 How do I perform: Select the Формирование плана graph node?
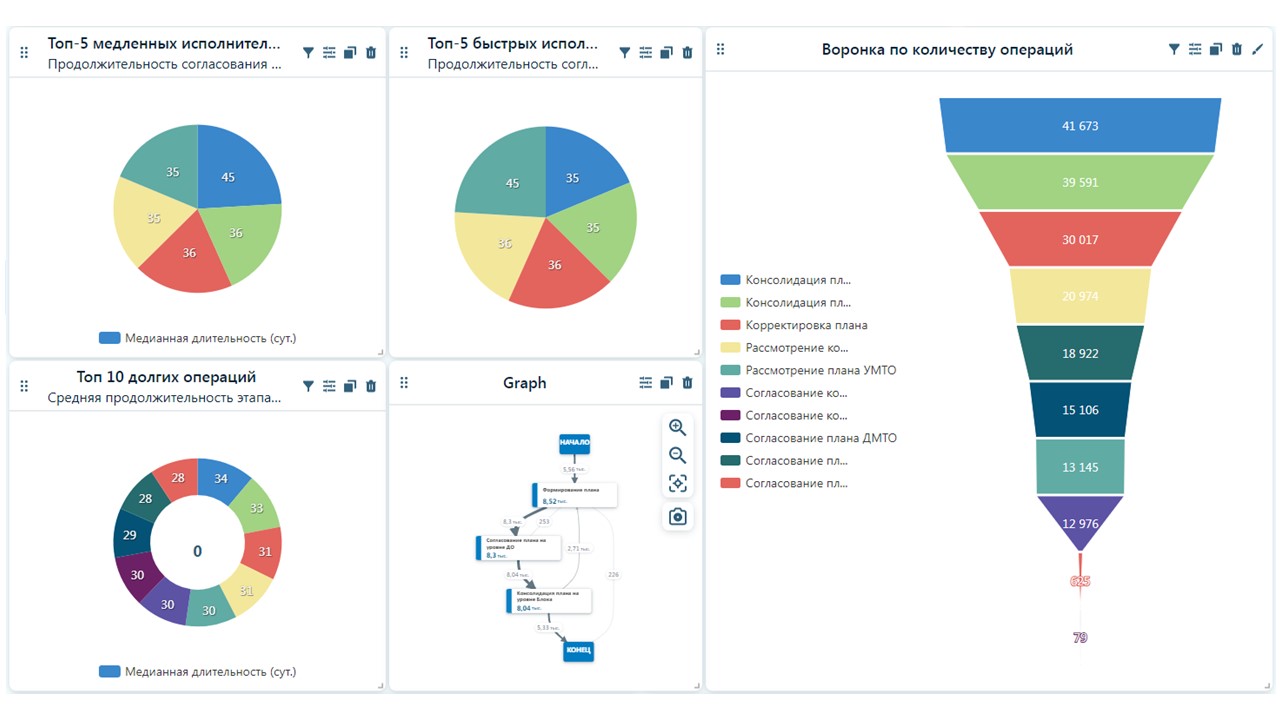[x=575, y=494]
